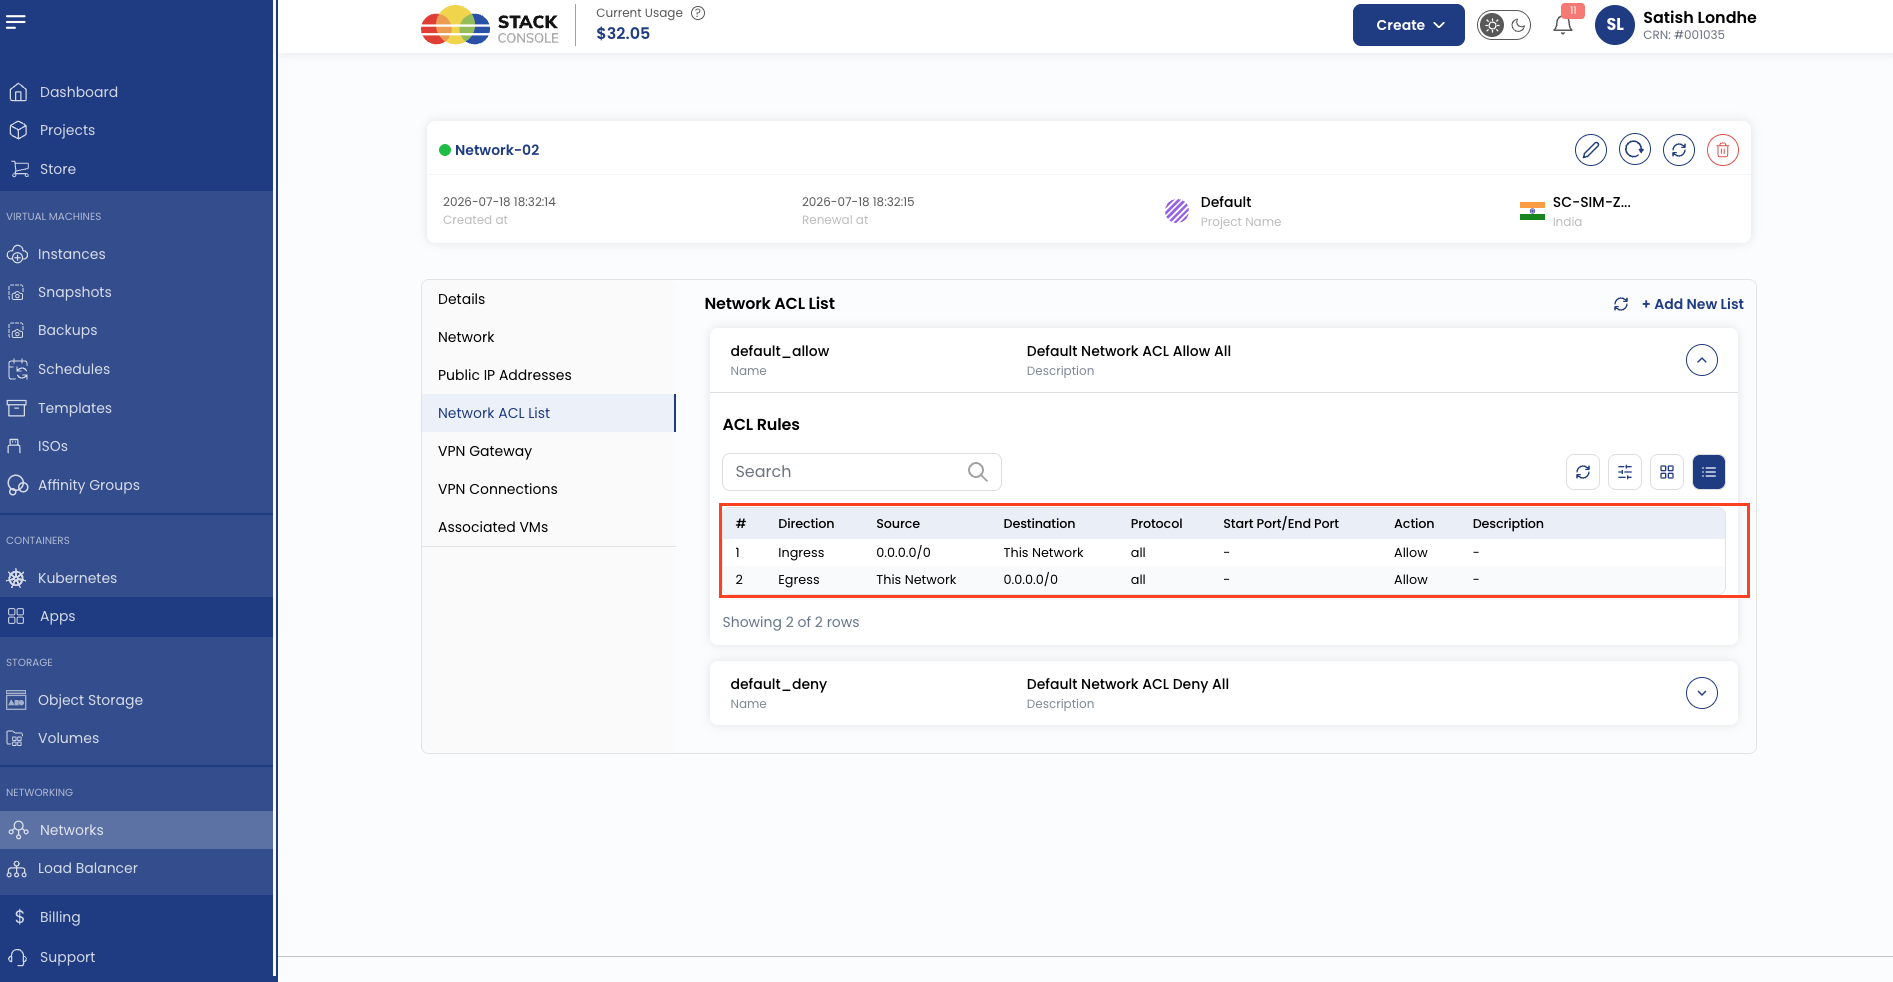Refresh the Network ACL List
Viewport: 1893px width, 982px height.
(1620, 304)
